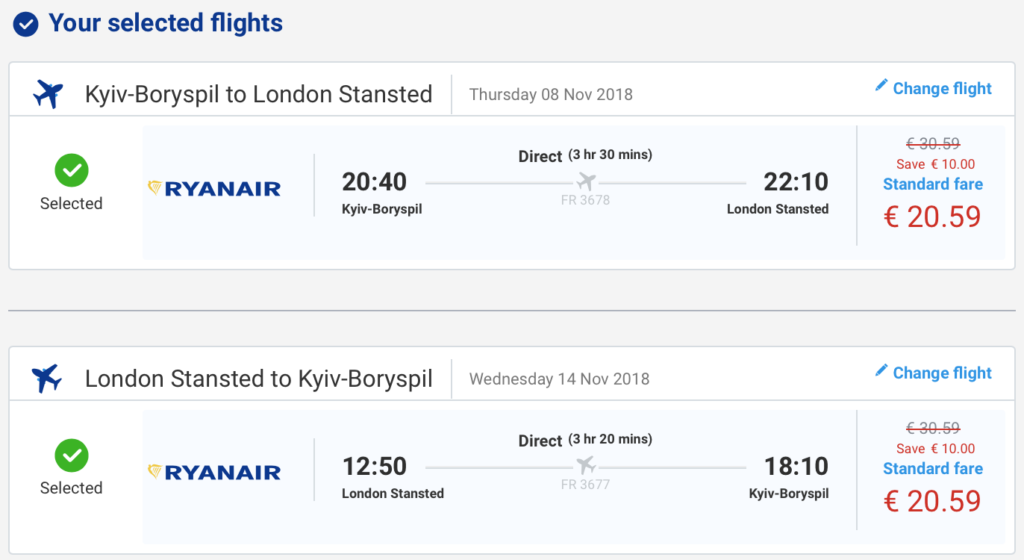Click the Ryanair logo on the return flight

214,472
